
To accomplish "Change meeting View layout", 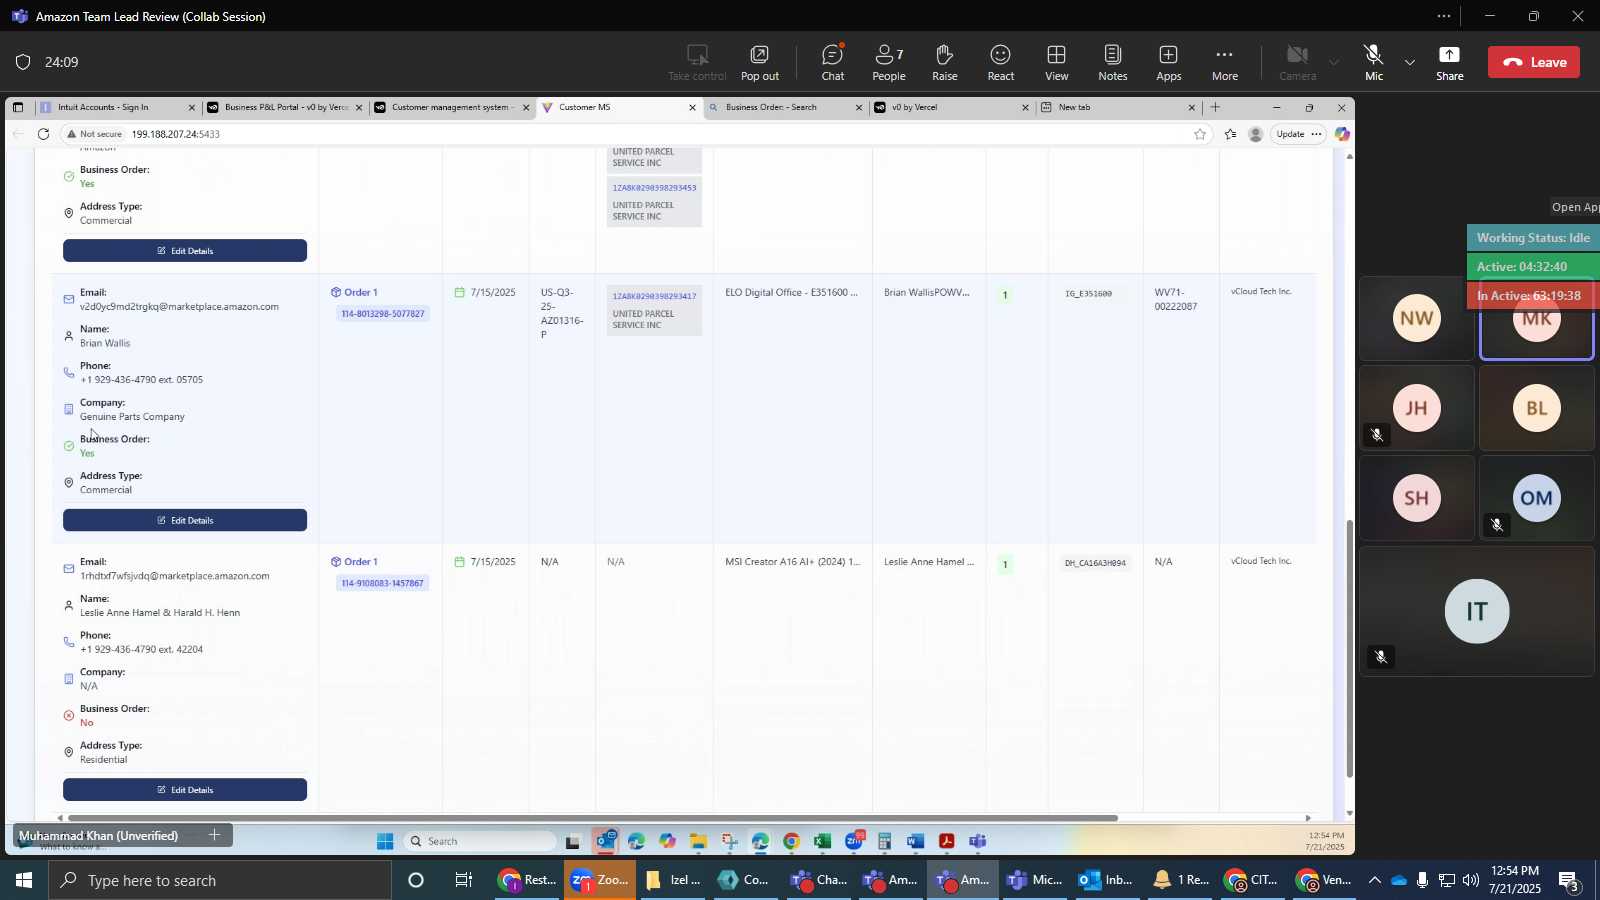I will click(x=1056, y=62).
